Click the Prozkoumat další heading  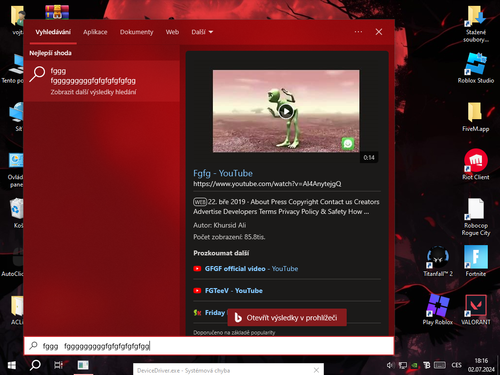221,253
